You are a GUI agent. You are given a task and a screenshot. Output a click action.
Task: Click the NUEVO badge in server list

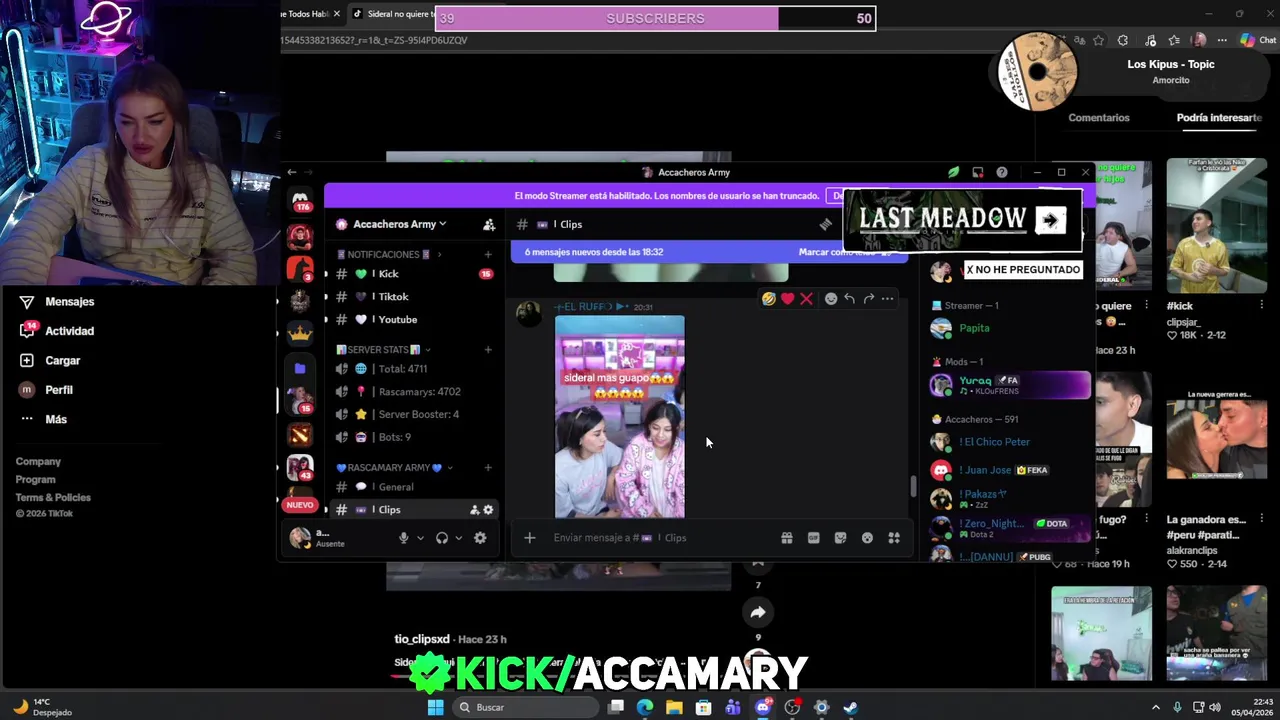pyautogui.click(x=300, y=505)
